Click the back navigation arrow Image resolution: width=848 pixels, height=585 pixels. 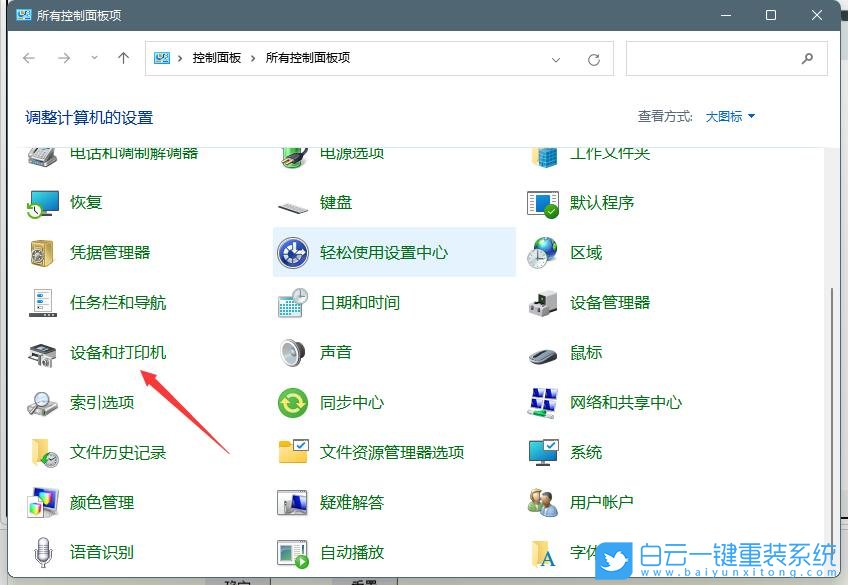[29, 58]
